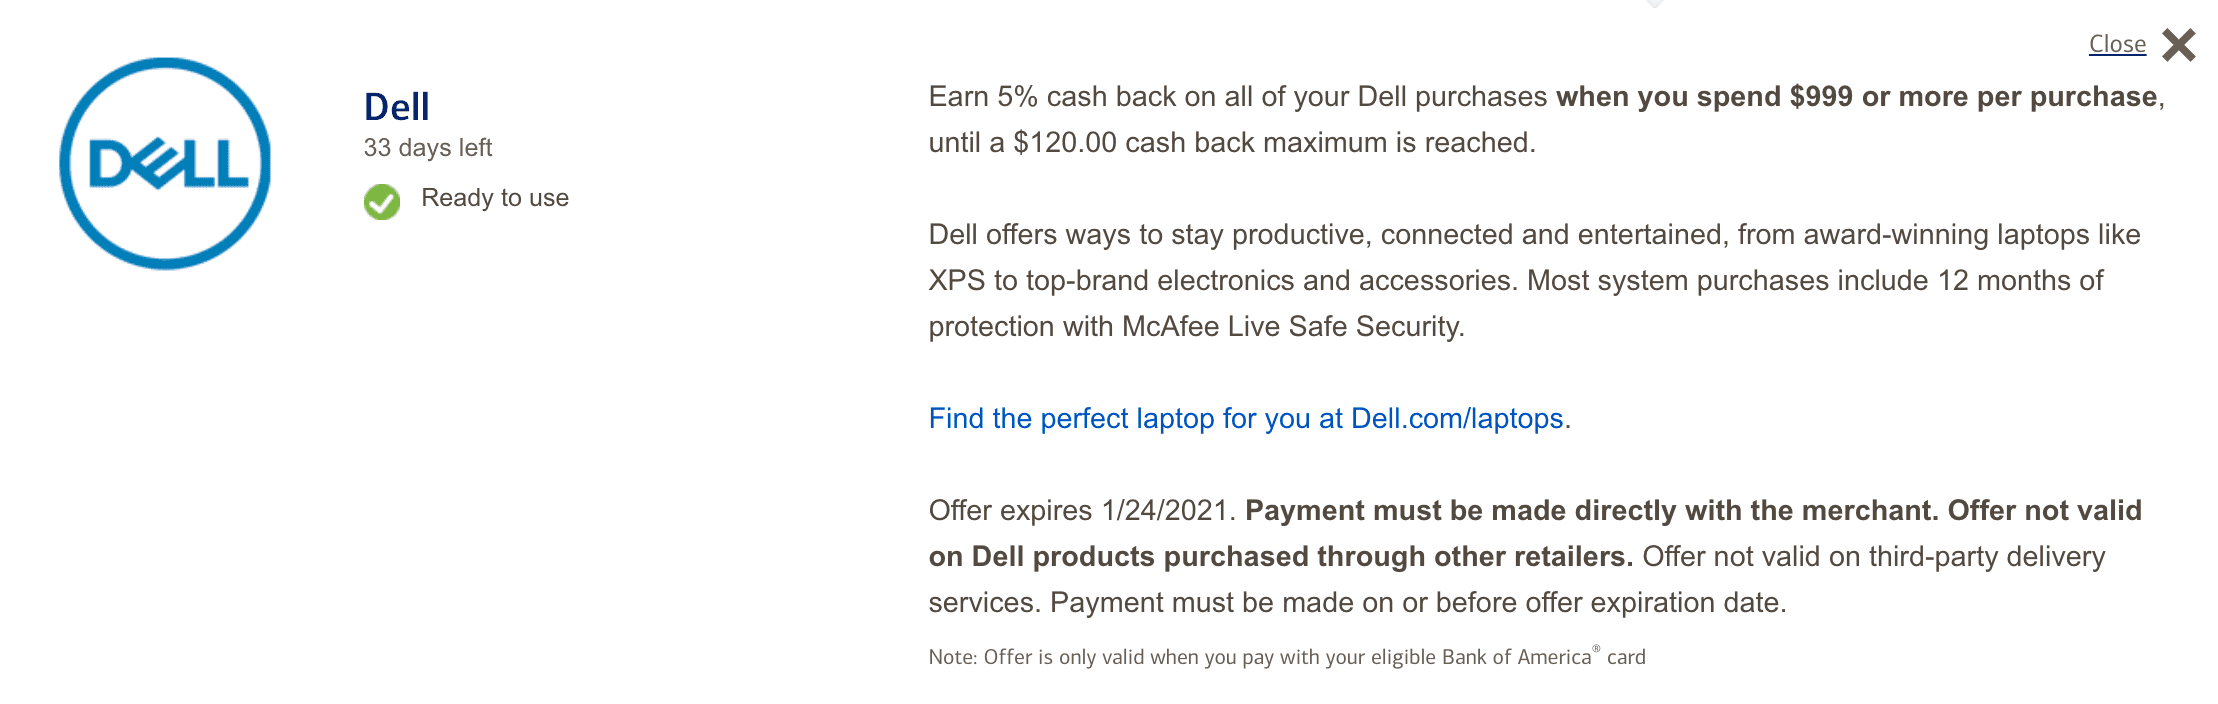Click the X close icon

tap(2178, 45)
